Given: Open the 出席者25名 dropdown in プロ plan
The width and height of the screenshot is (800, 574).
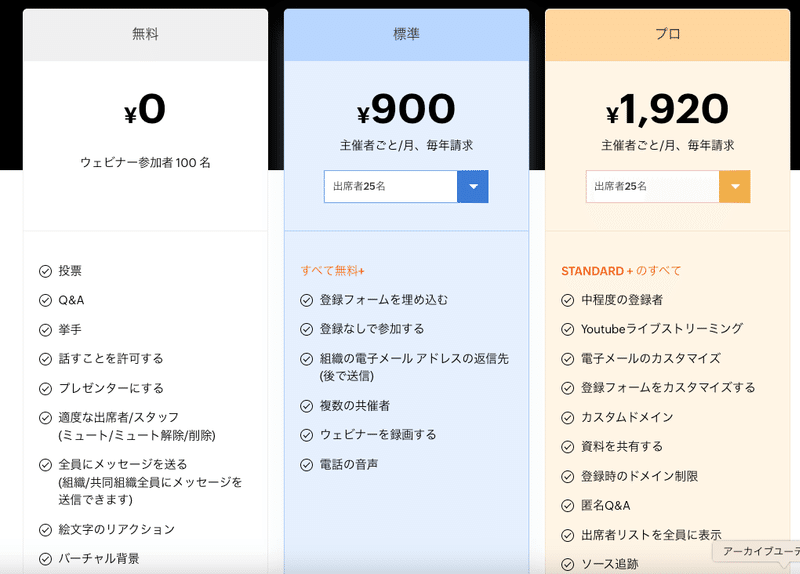Looking at the screenshot, I should (x=668, y=186).
